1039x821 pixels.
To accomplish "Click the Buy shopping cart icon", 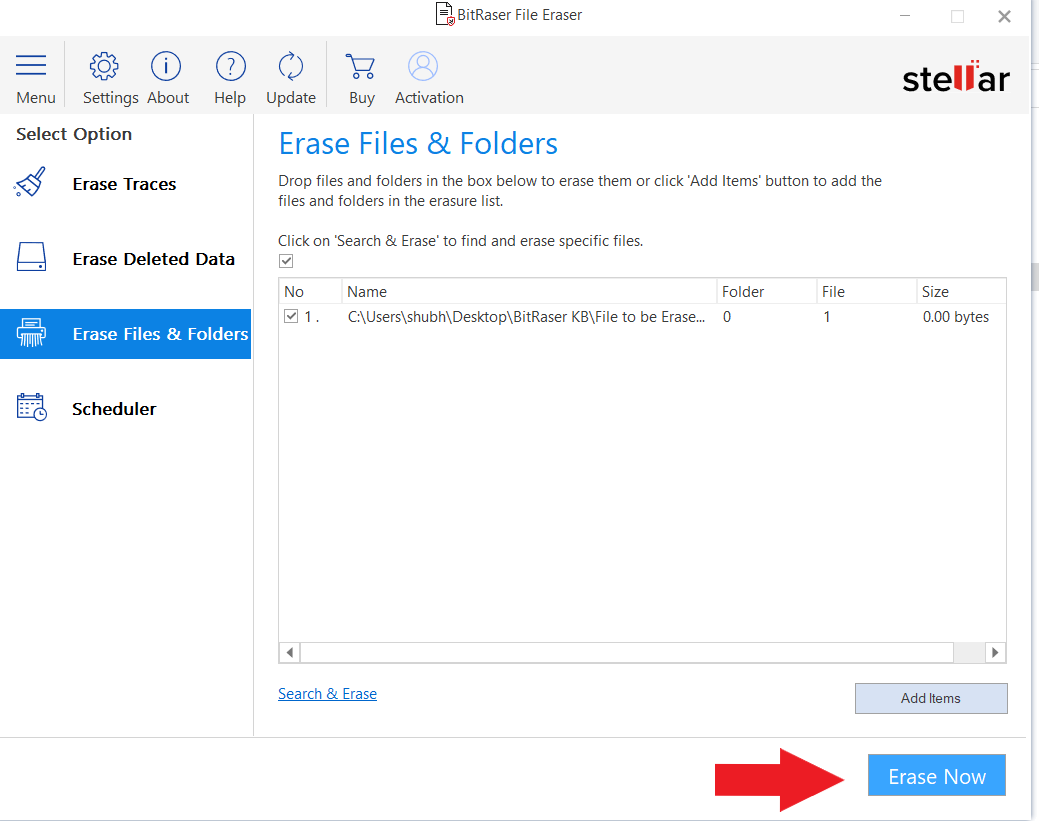I will (360, 66).
